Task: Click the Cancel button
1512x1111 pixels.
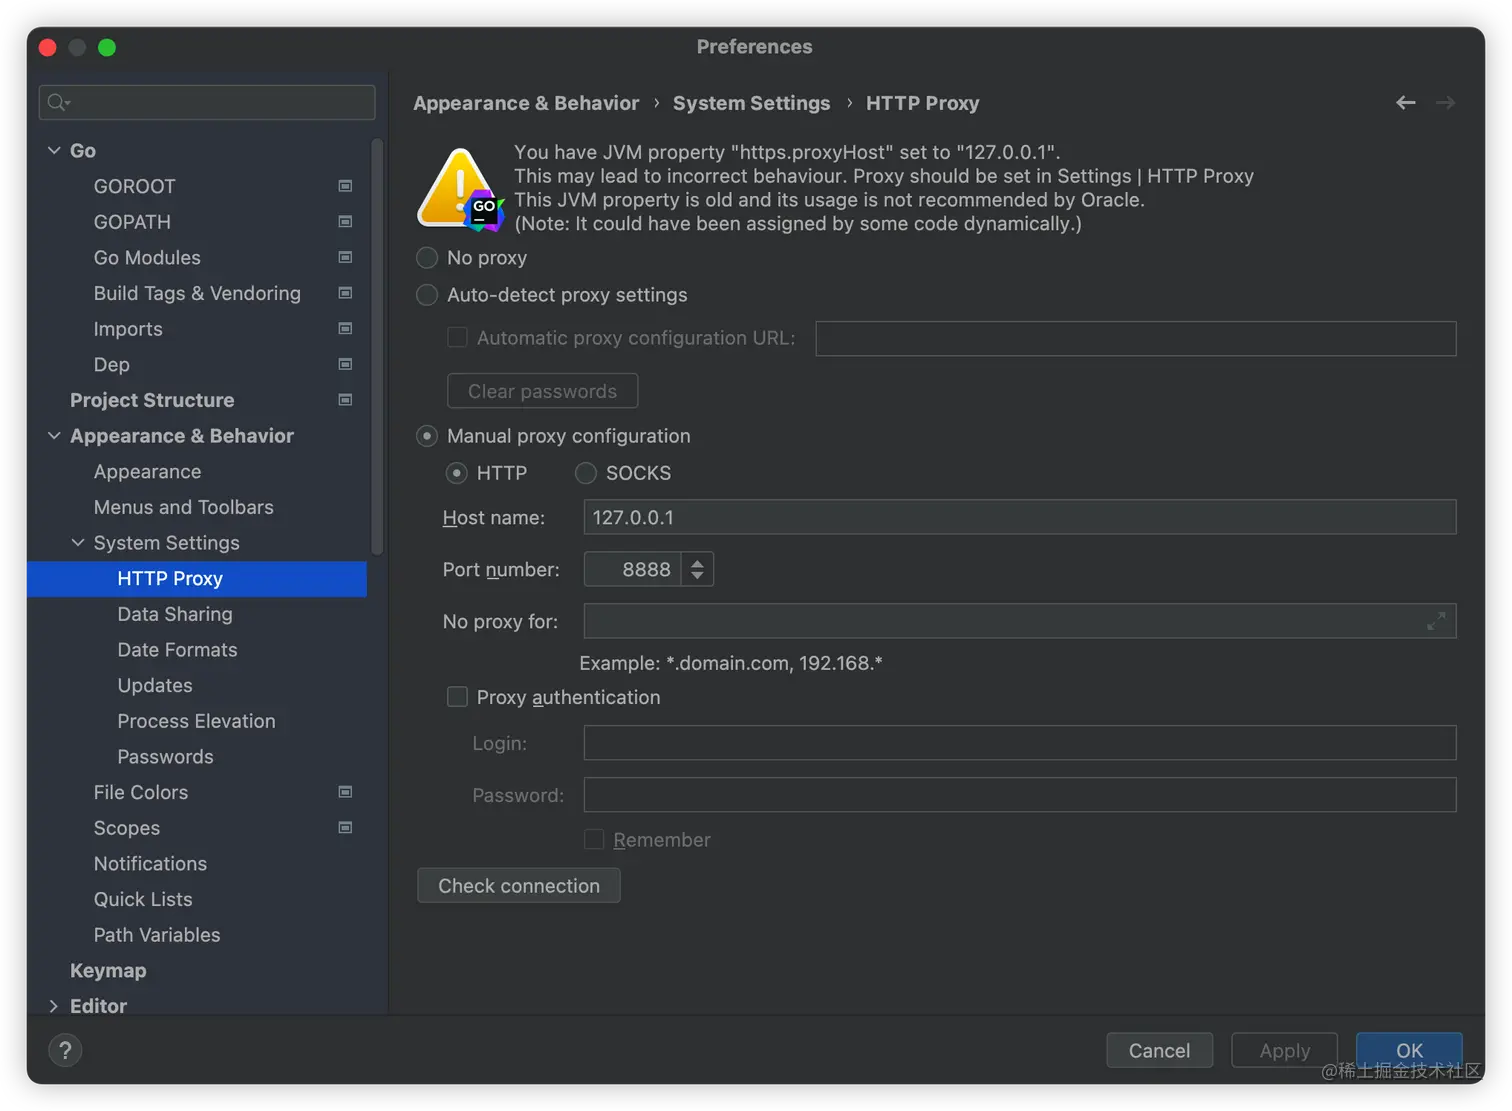Action: pos(1159,1050)
